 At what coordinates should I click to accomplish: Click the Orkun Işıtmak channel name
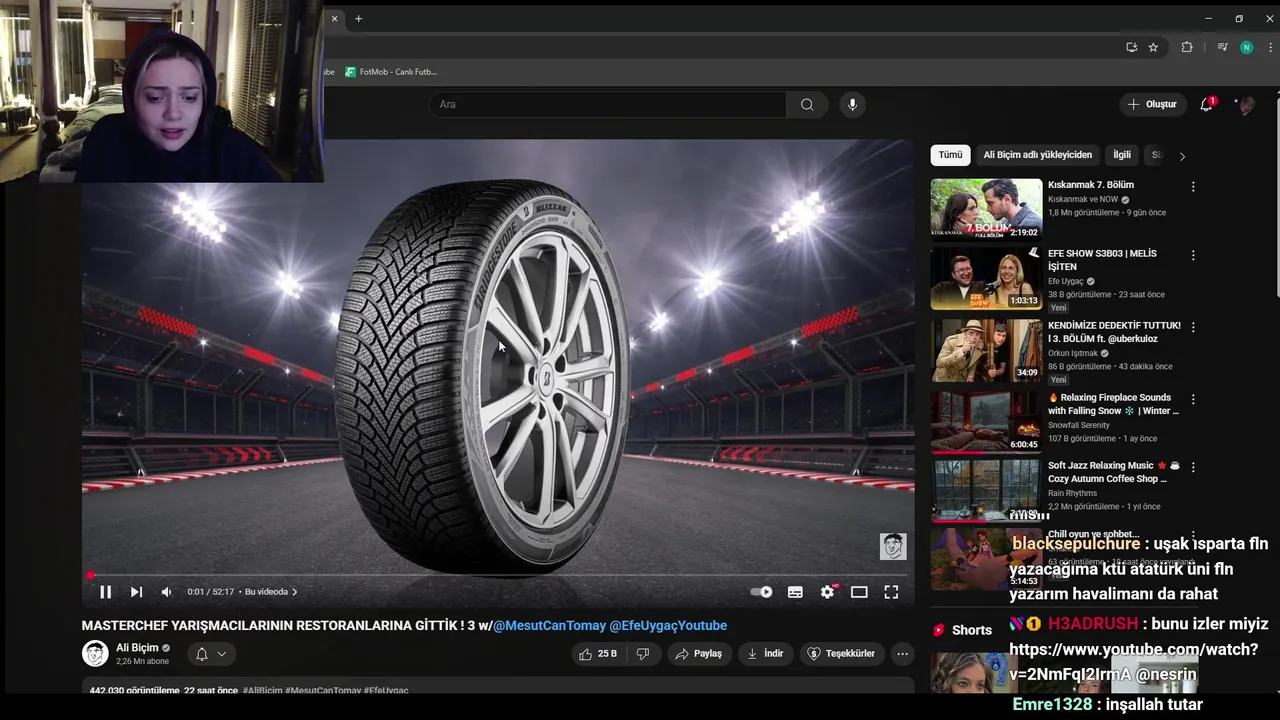[x=1073, y=353]
